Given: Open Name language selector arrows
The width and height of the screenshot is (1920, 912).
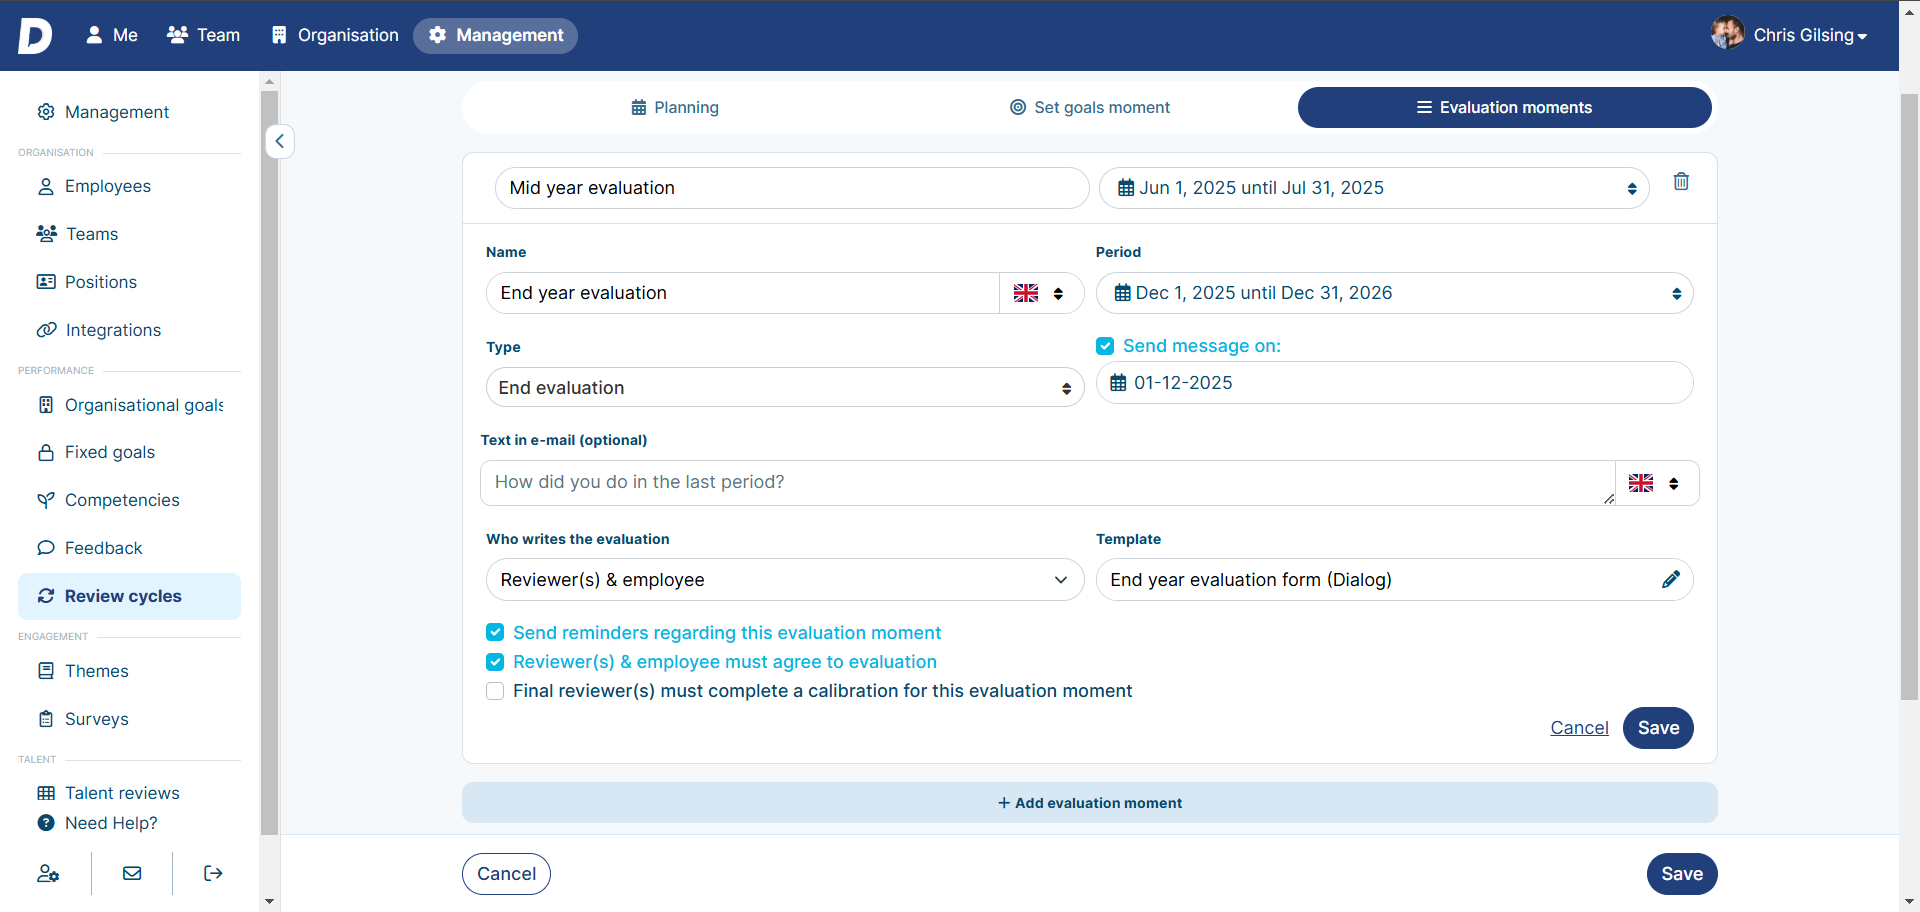Looking at the screenshot, I should pos(1058,293).
